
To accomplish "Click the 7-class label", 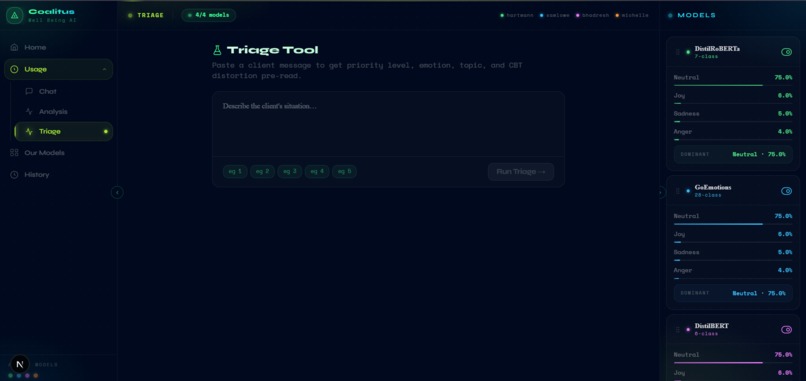I will [x=706, y=57].
